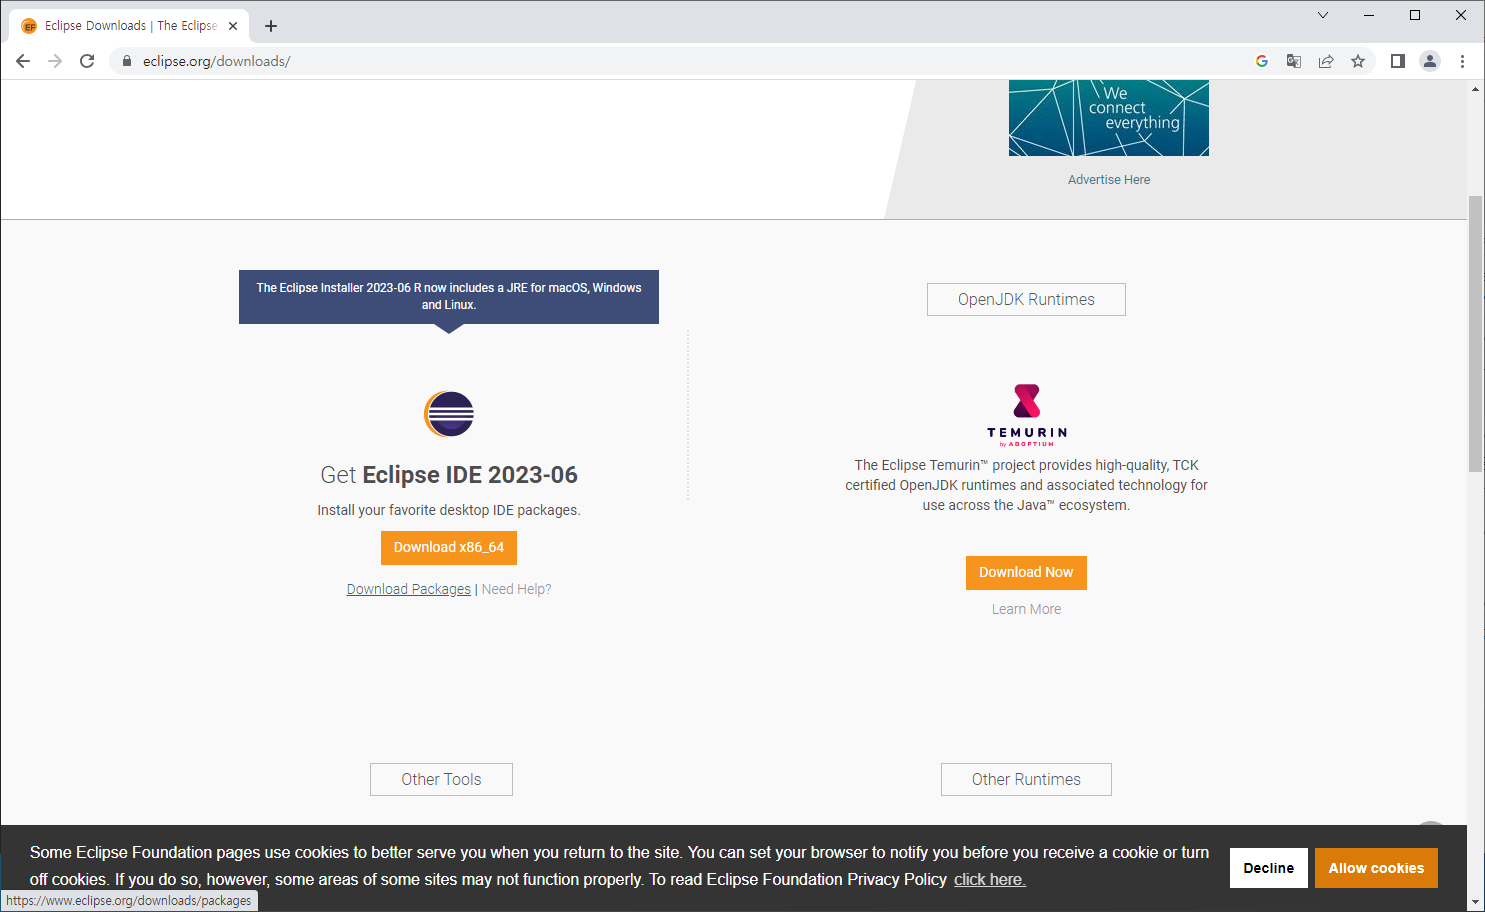Click the browser forward arrow
Screen dimensions: 1485x912
point(55,61)
